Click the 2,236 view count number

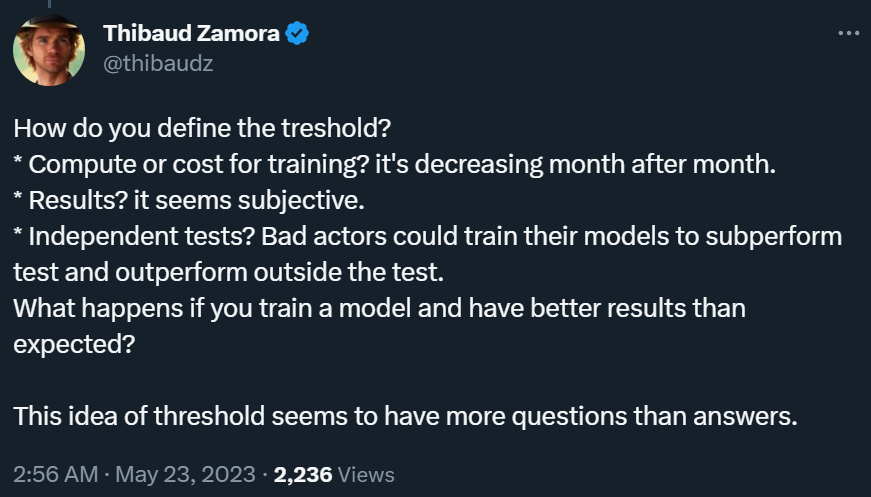[303, 475]
